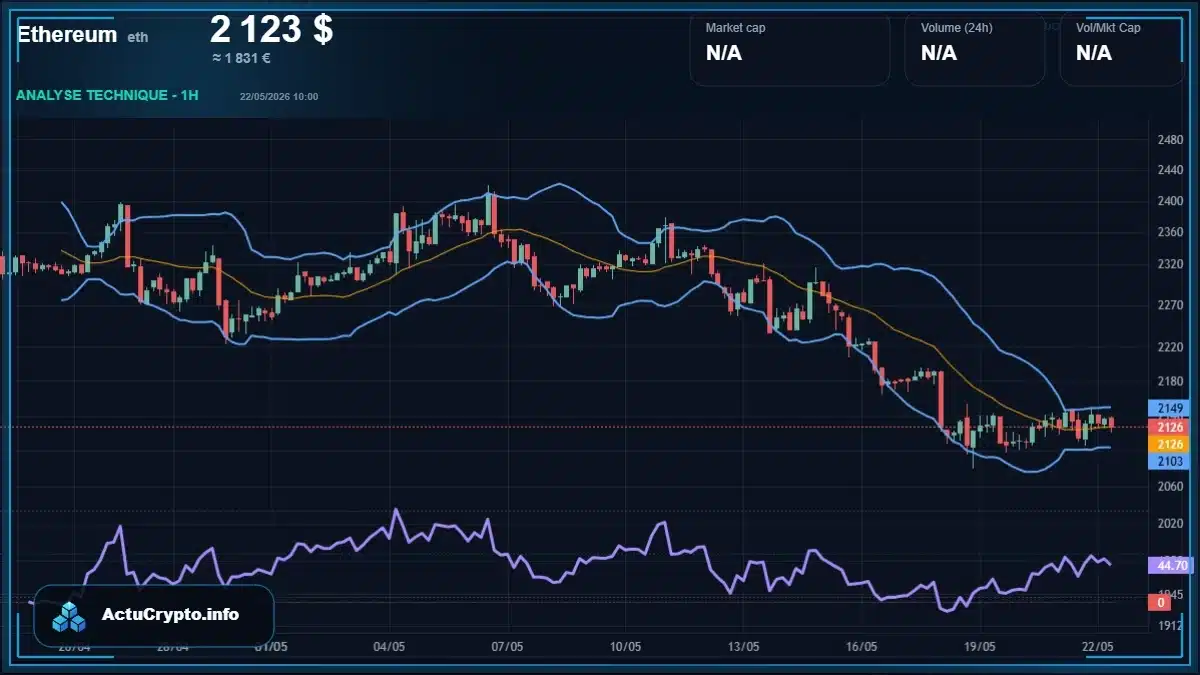Screen dimensions: 1200x675
Task: Click the 13/05 date axis label
Action: tap(743, 647)
